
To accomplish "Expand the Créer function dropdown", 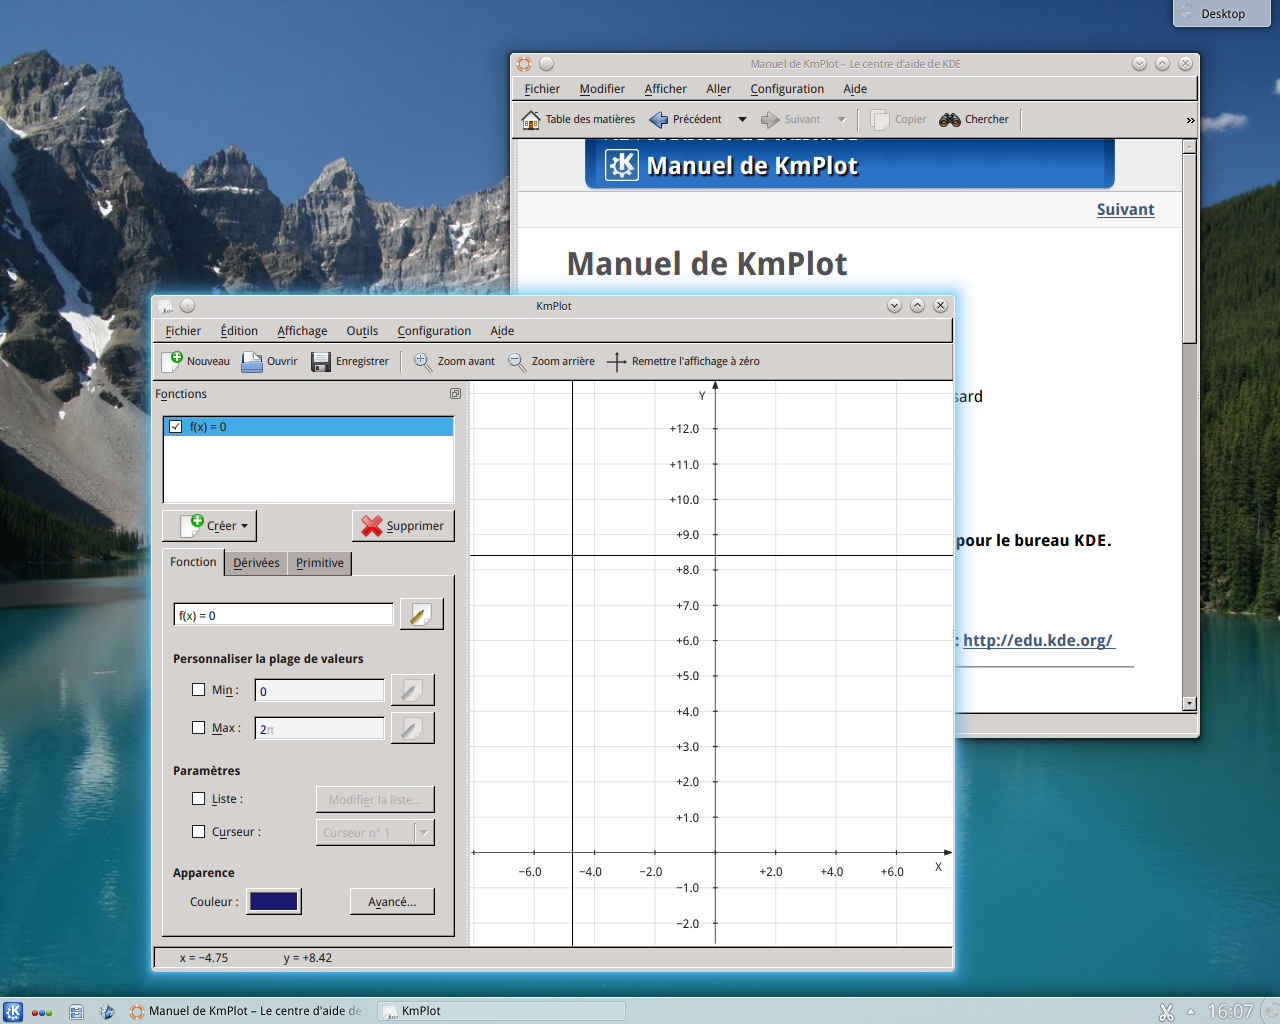I will click(x=210, y=525).
